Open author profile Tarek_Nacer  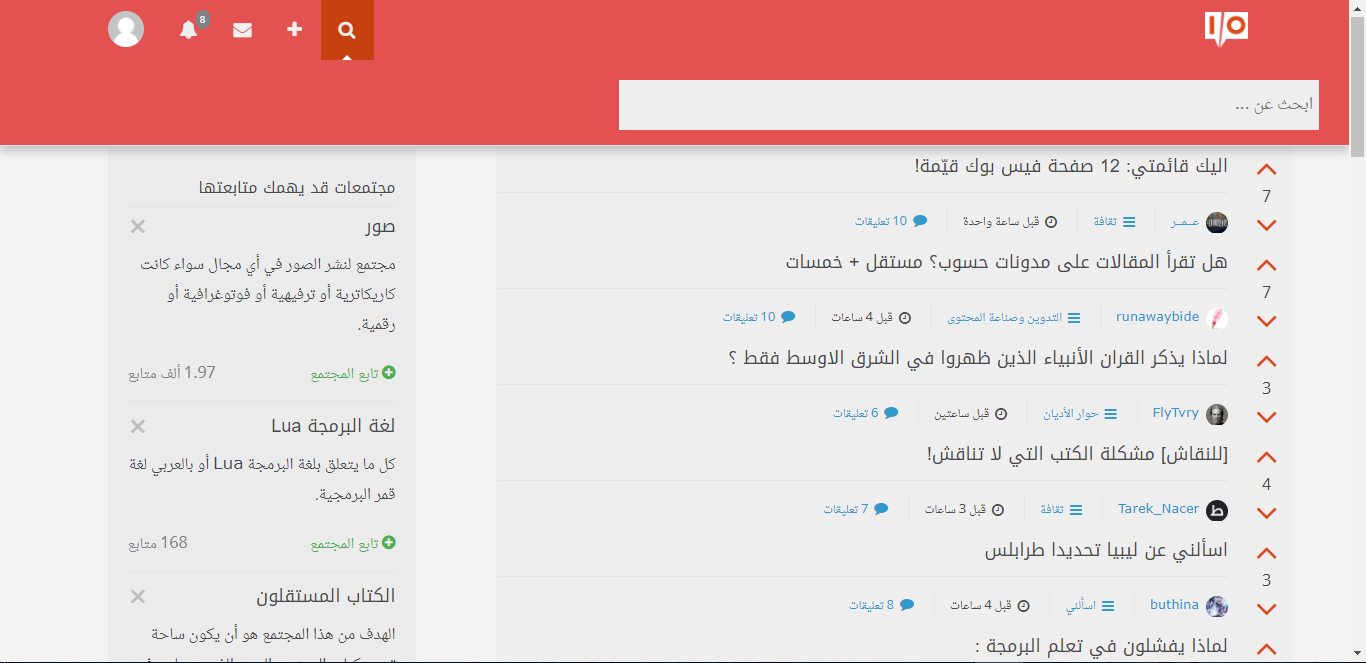point(1158,509)
